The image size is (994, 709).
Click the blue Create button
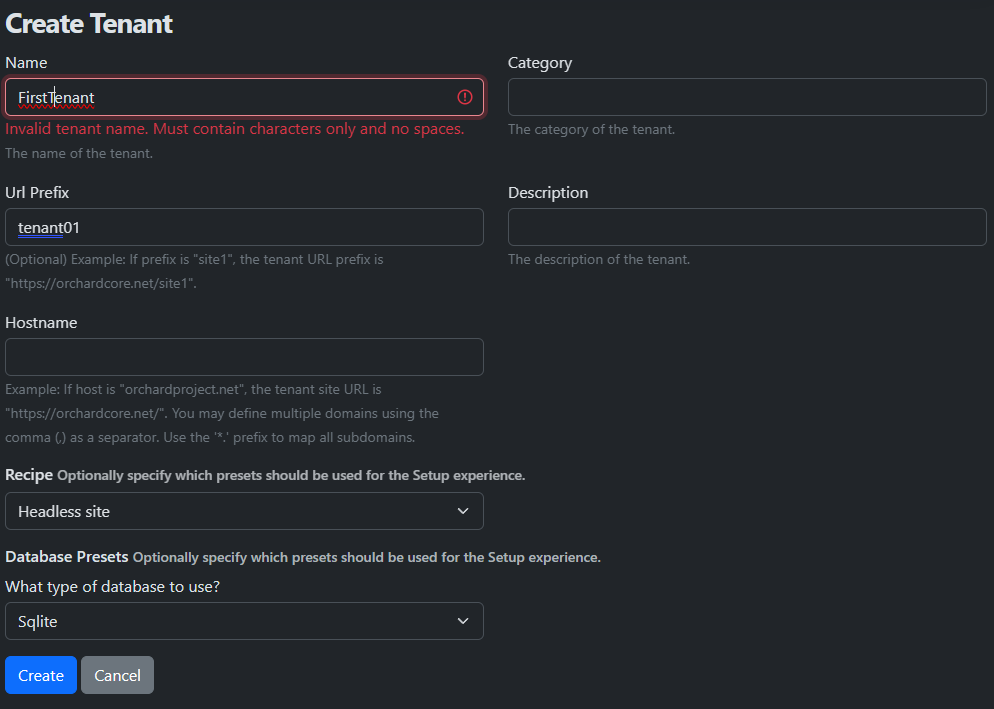coord(41,675)
